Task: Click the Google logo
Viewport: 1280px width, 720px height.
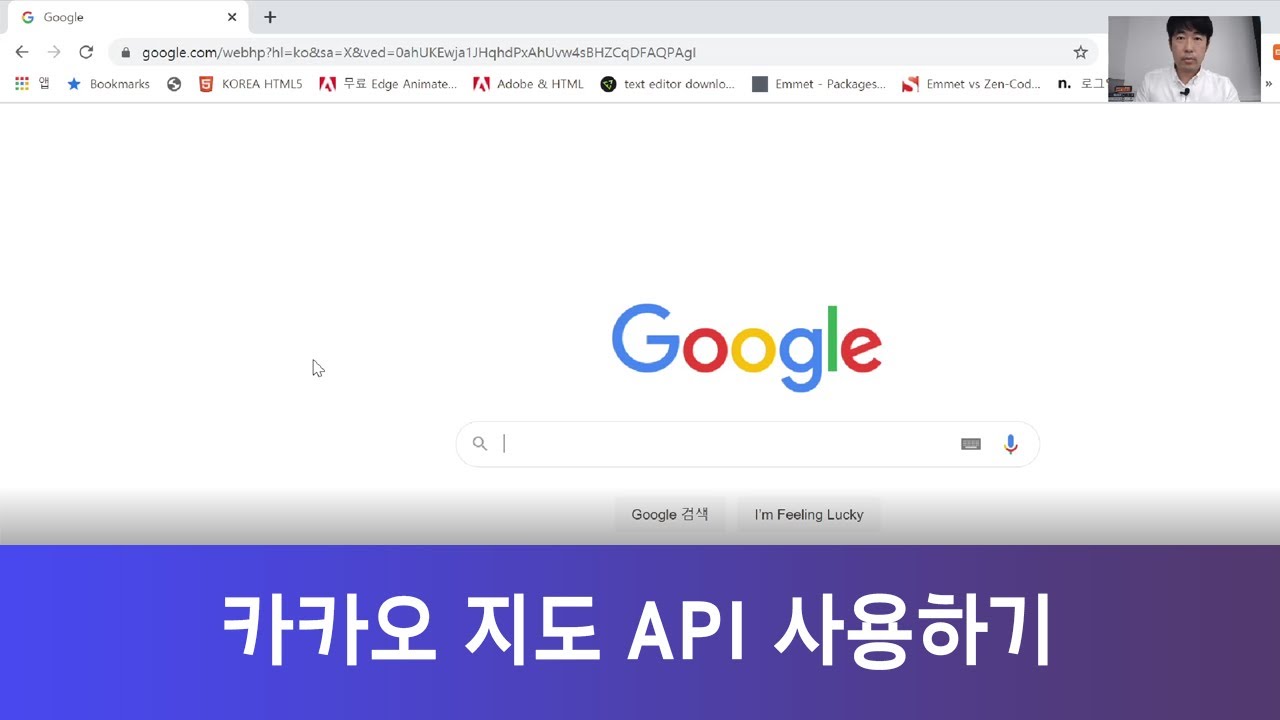Action: point(747,347)
